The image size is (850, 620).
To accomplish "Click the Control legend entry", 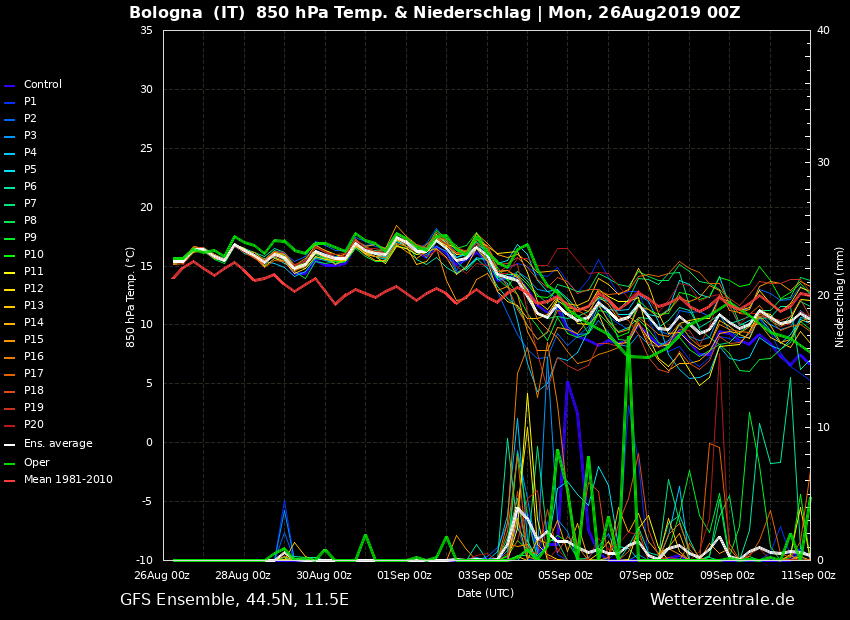I will 42,85.
